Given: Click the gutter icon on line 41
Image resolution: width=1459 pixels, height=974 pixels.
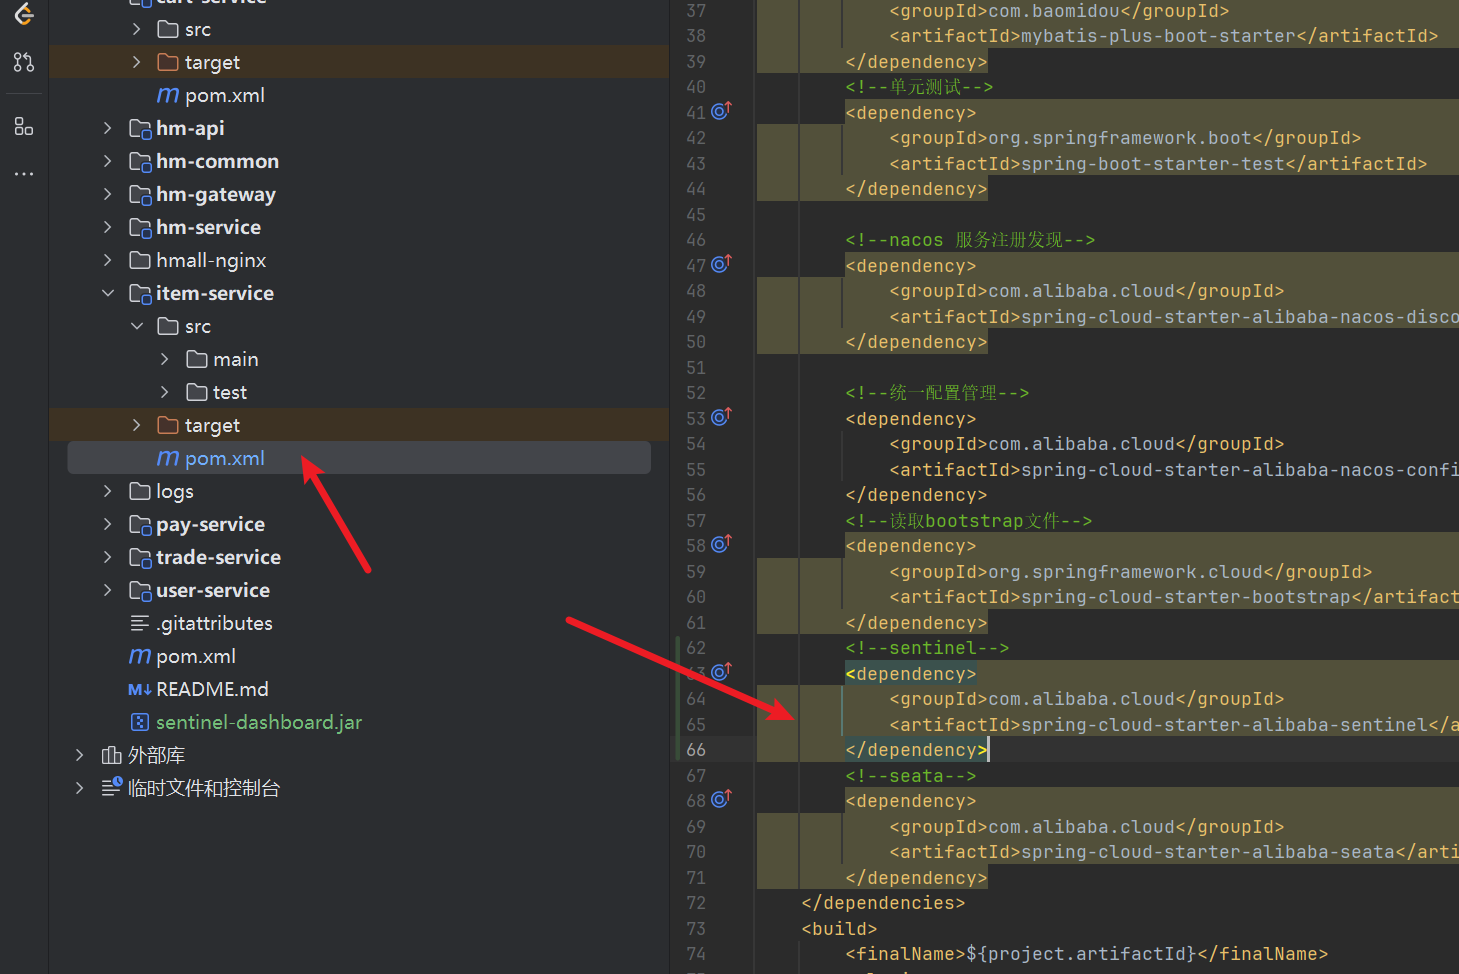Looking at the screenshot, I should [721, 111].
